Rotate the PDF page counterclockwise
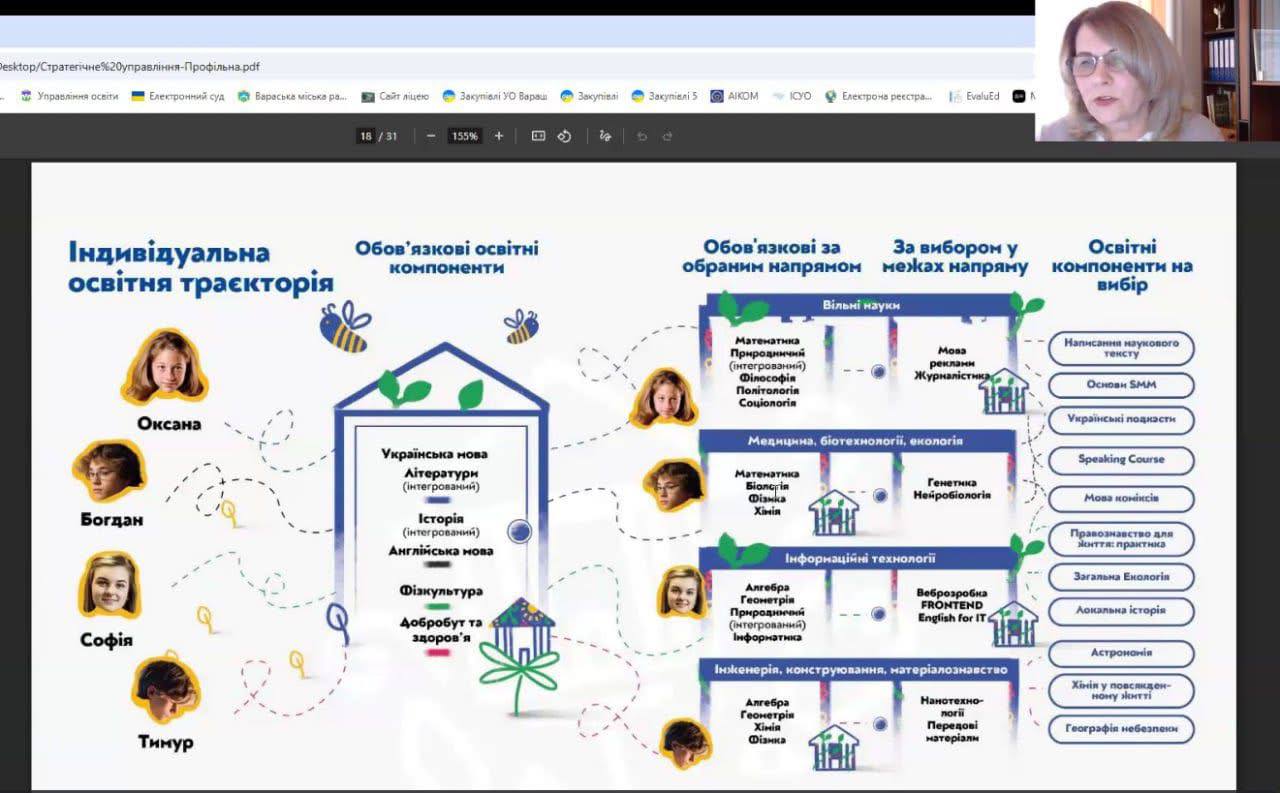 click(564, 136)
